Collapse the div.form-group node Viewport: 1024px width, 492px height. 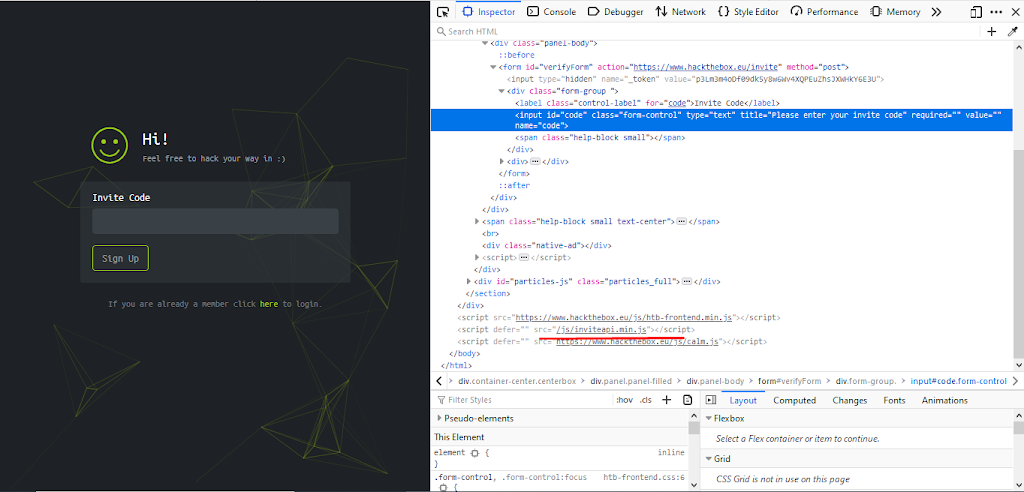[501, 91]
